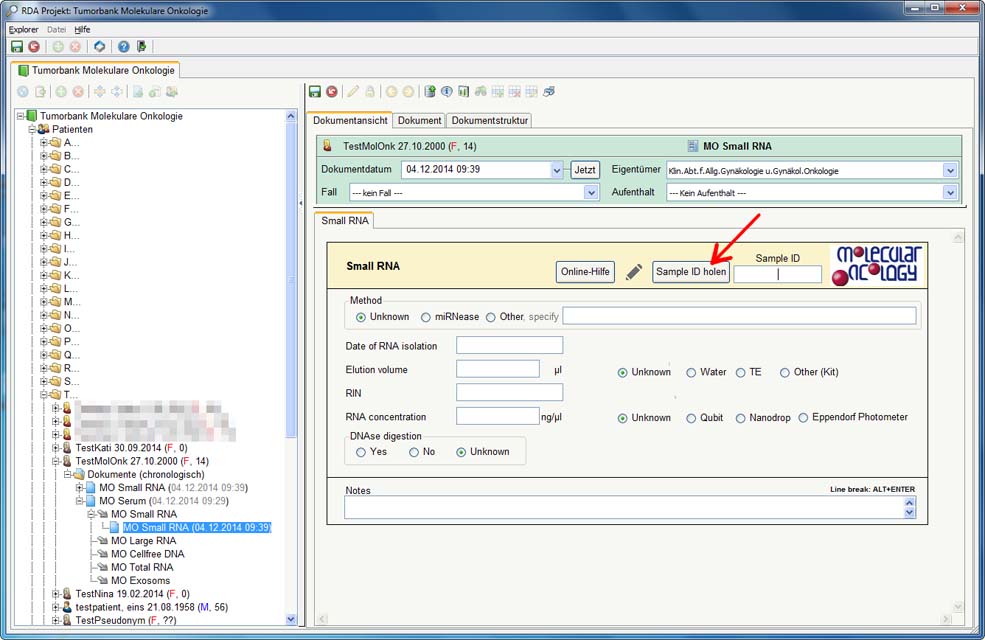The height and width of the screenshot is (640, 985).
Task: Choose Qubit for RNA concentration measurement
Action: pyautogui.click(x=691, y=418)
